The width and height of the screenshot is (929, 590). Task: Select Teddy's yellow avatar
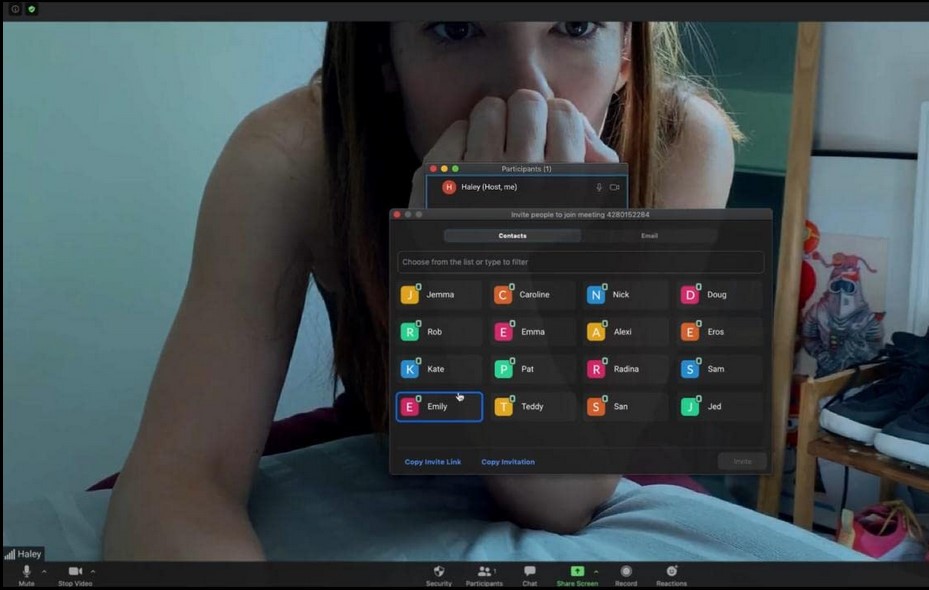503,406
